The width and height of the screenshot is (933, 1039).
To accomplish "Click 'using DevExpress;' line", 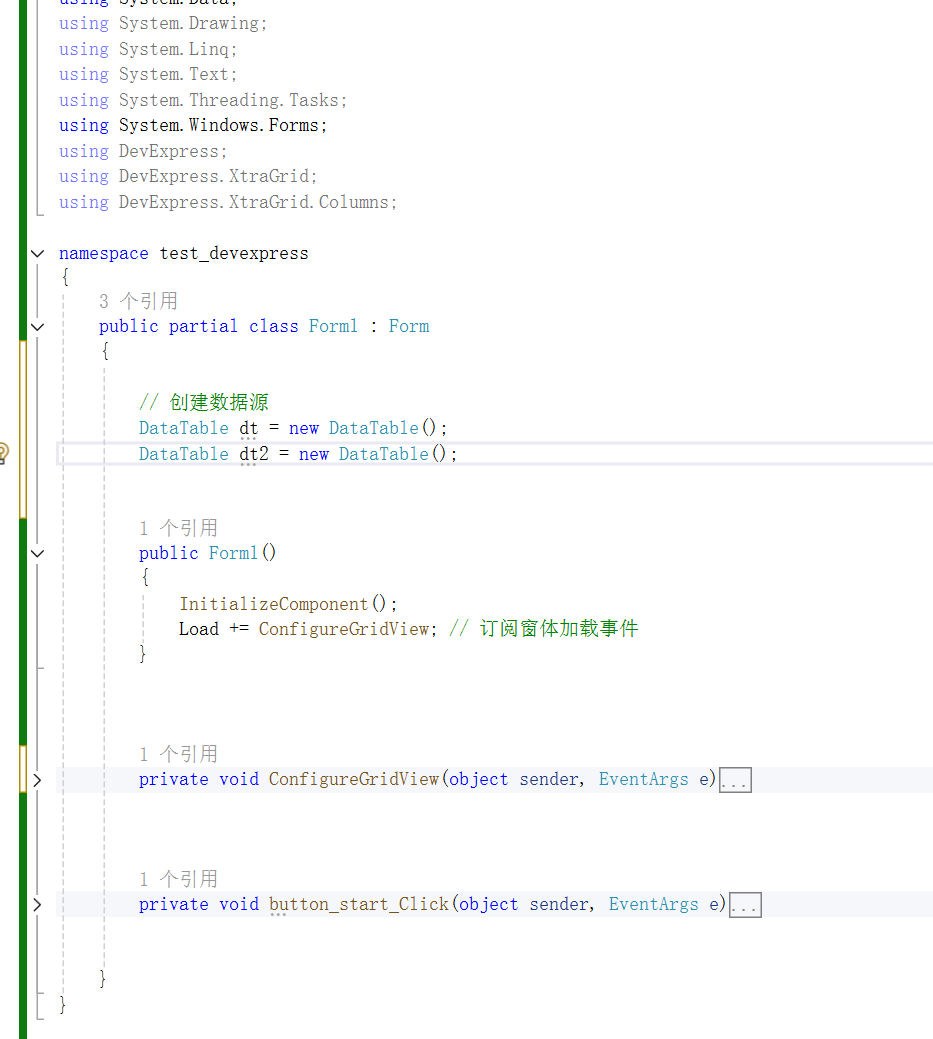I will (x=143, y=151).
